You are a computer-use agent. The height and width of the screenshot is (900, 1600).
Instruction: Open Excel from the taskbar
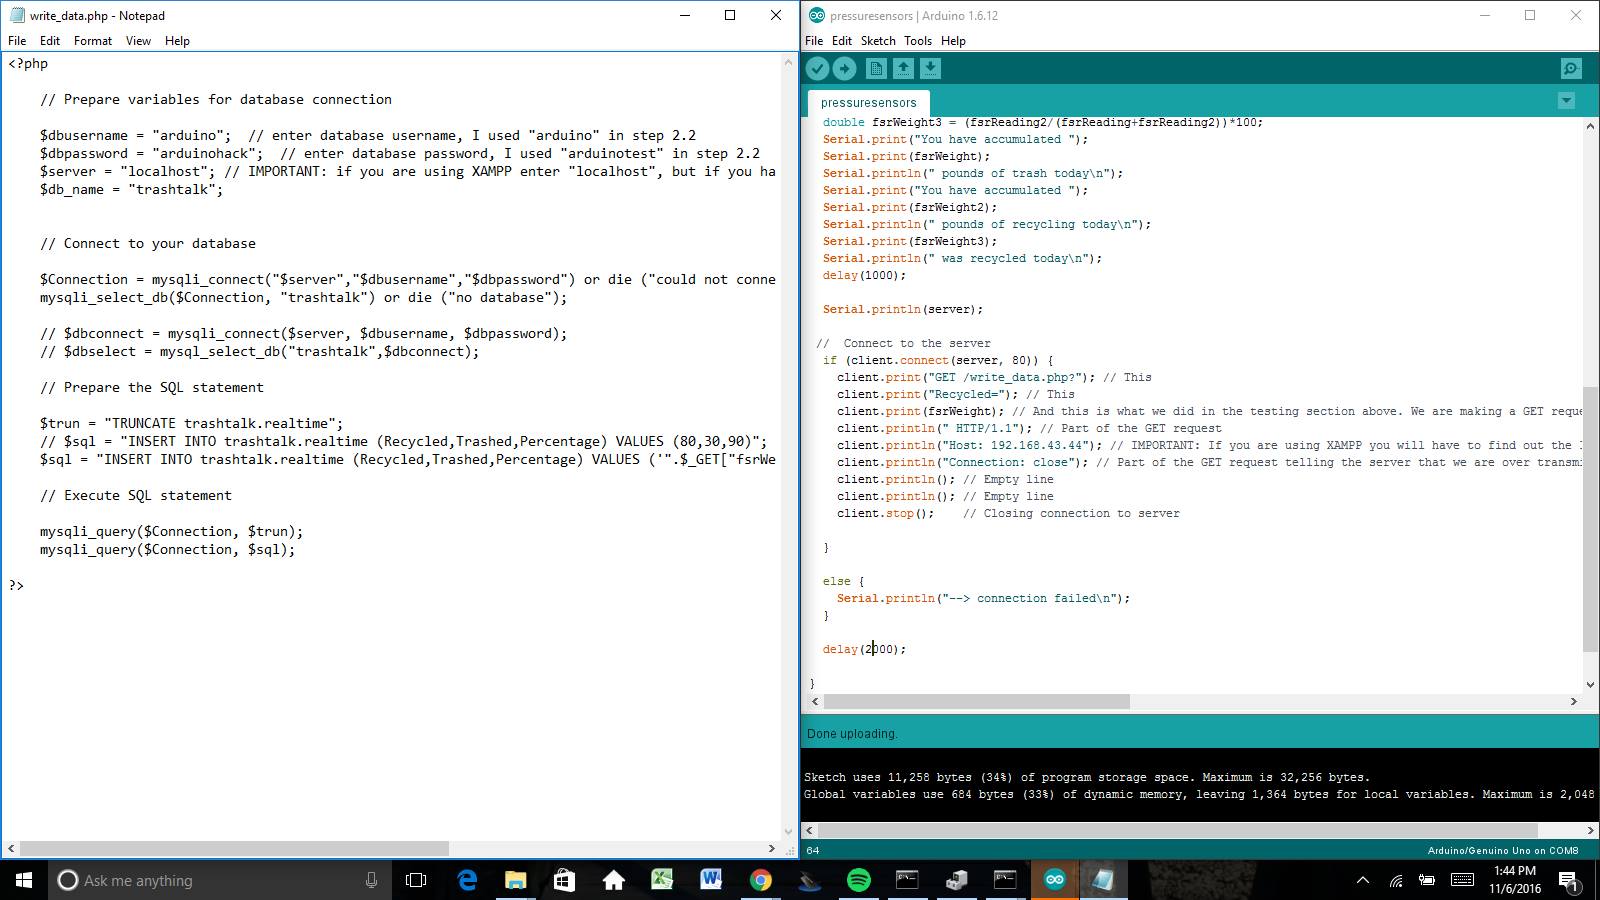pos(662,880)
